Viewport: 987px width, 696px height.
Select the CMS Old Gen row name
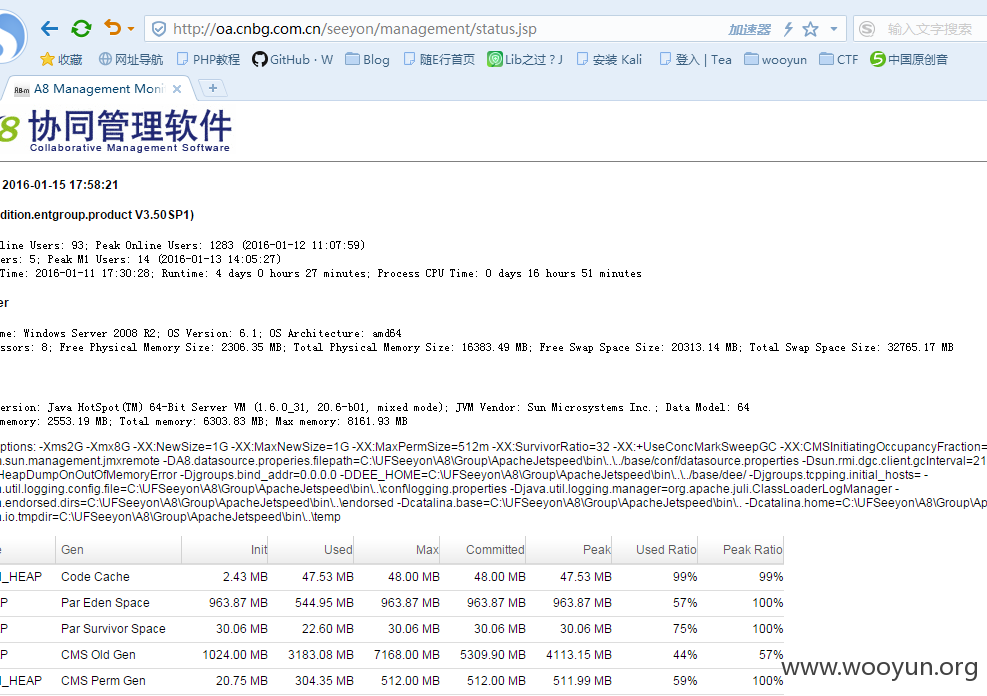coord(98,654)
